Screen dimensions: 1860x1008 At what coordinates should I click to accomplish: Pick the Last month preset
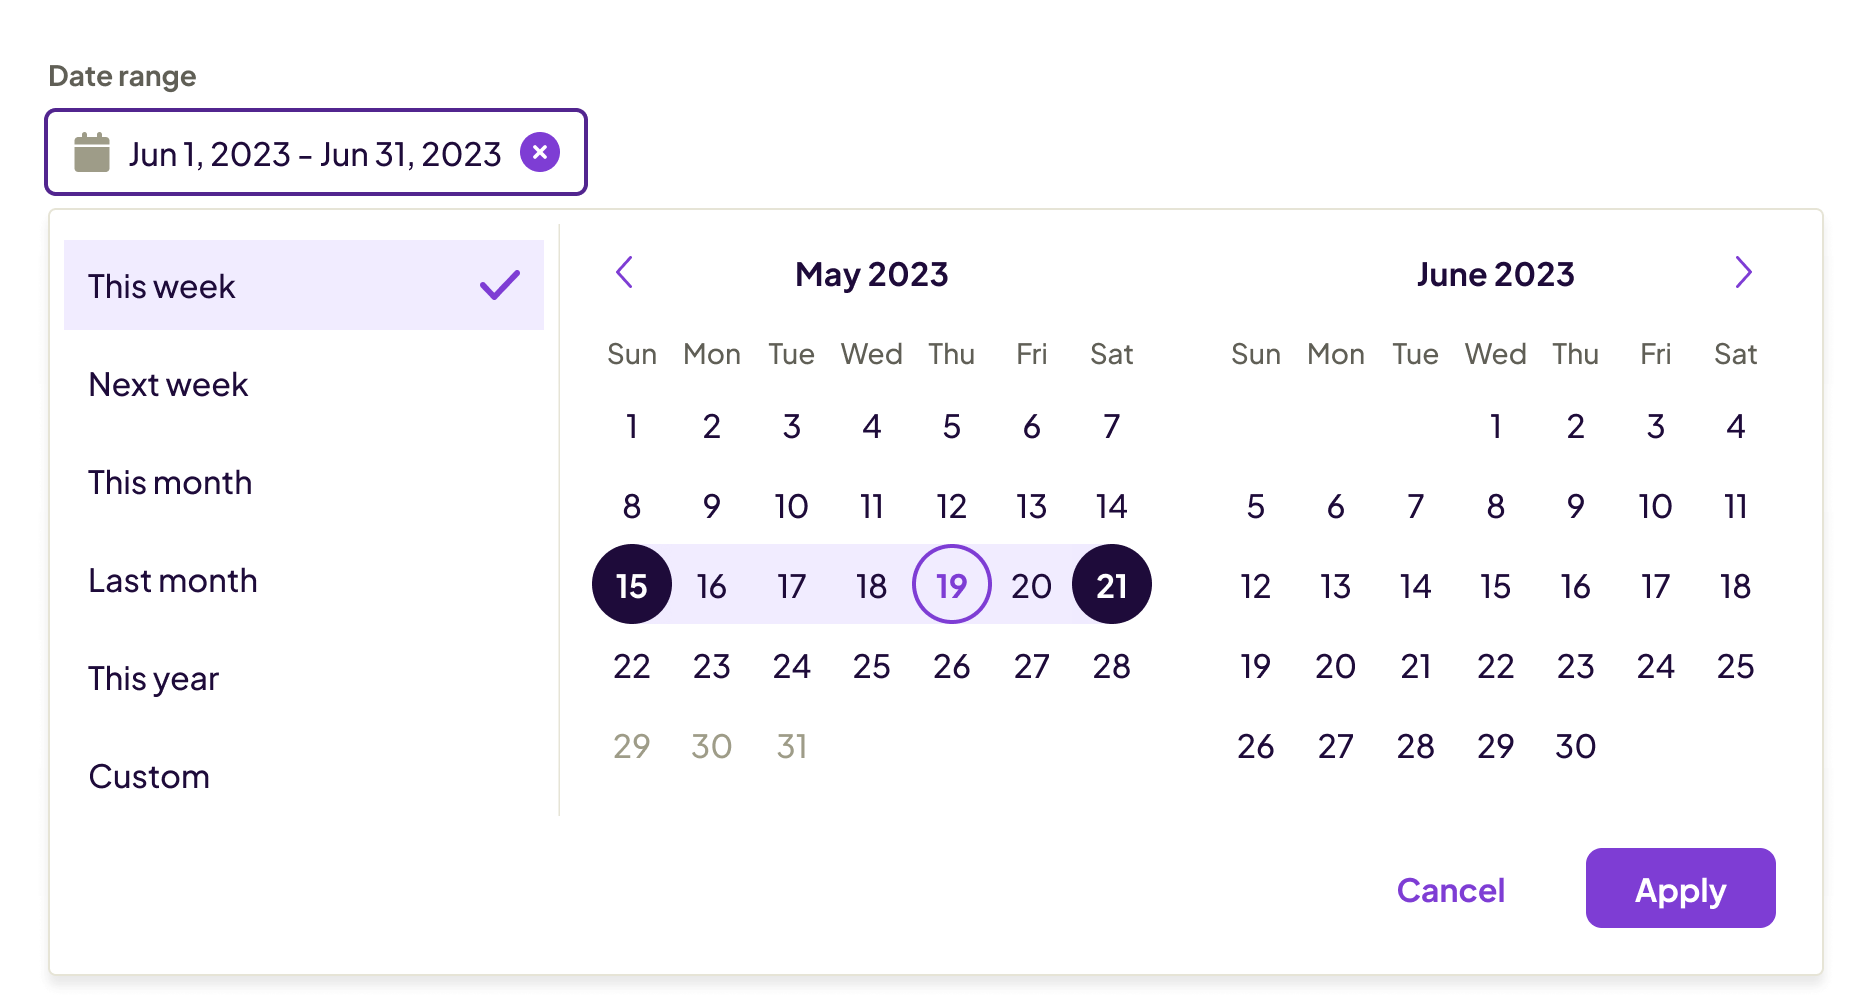[x=173, y=581]
